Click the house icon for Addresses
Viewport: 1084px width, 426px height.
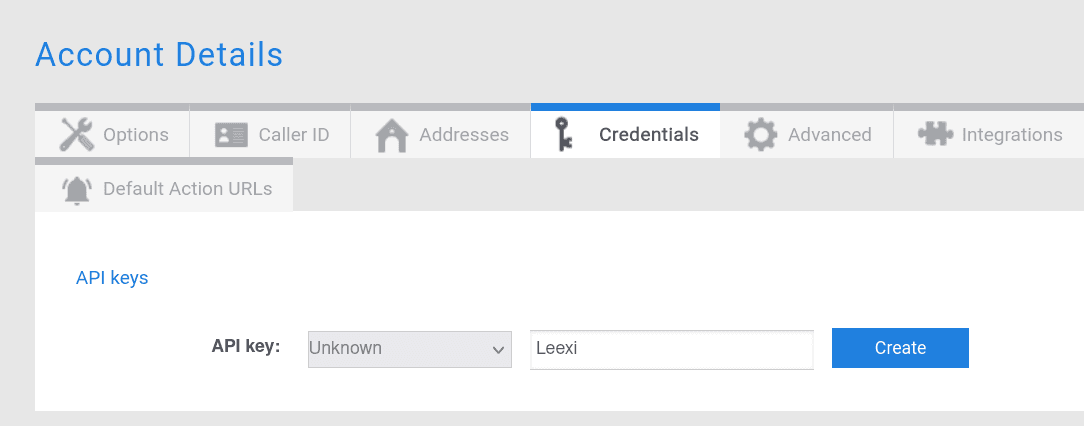pos(392,135)
